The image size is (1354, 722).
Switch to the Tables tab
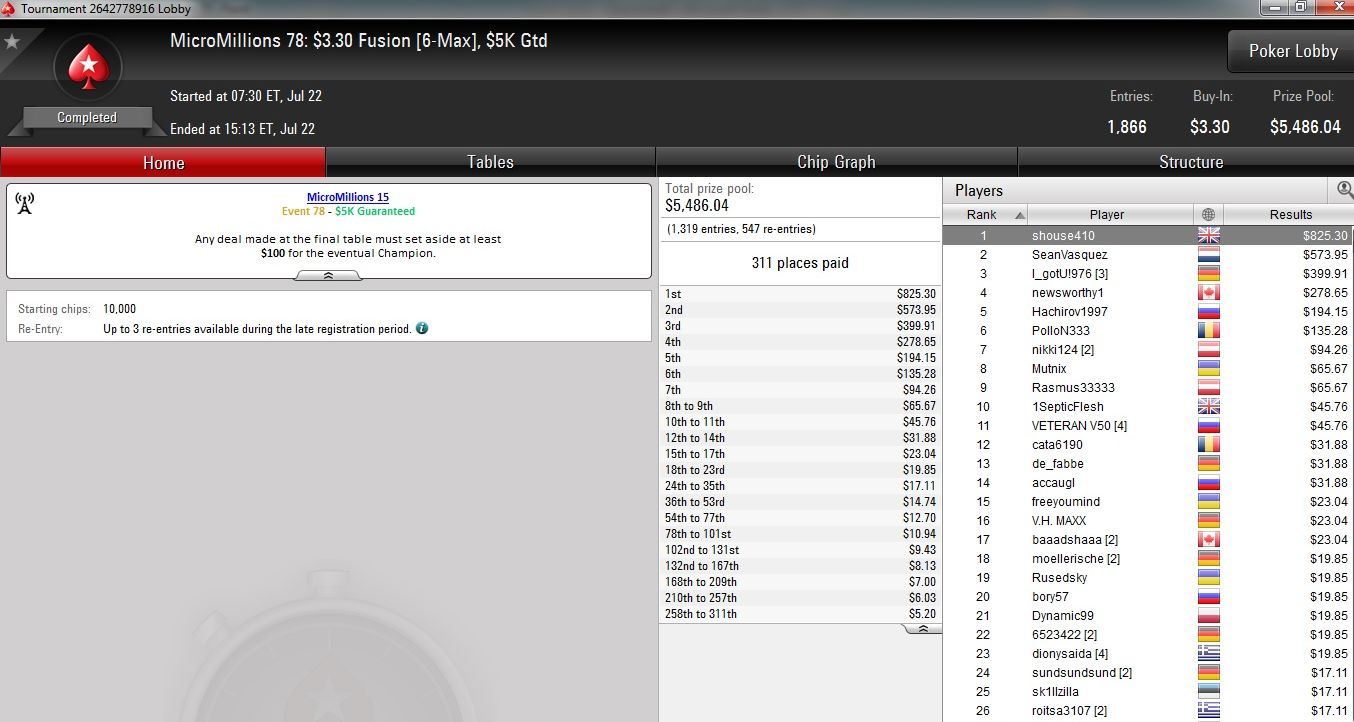[x=490, y=162]
